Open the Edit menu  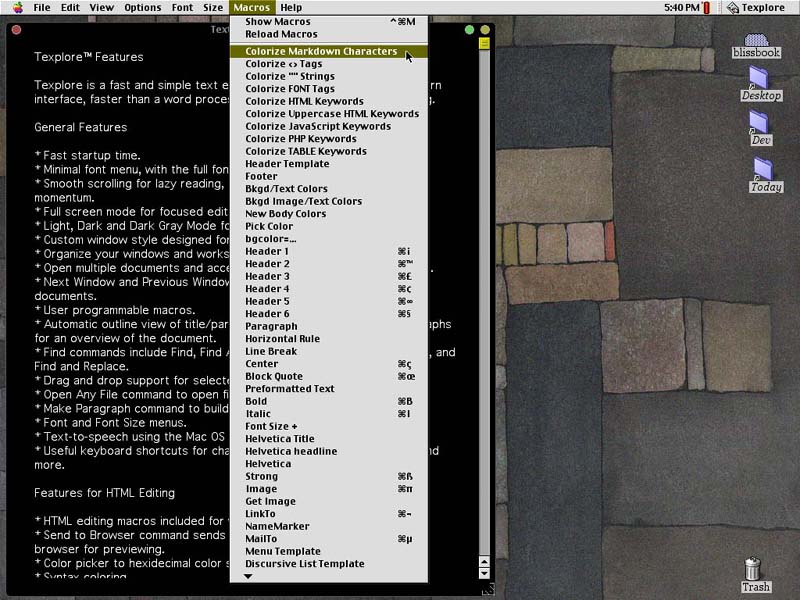[x=70, y=7]
